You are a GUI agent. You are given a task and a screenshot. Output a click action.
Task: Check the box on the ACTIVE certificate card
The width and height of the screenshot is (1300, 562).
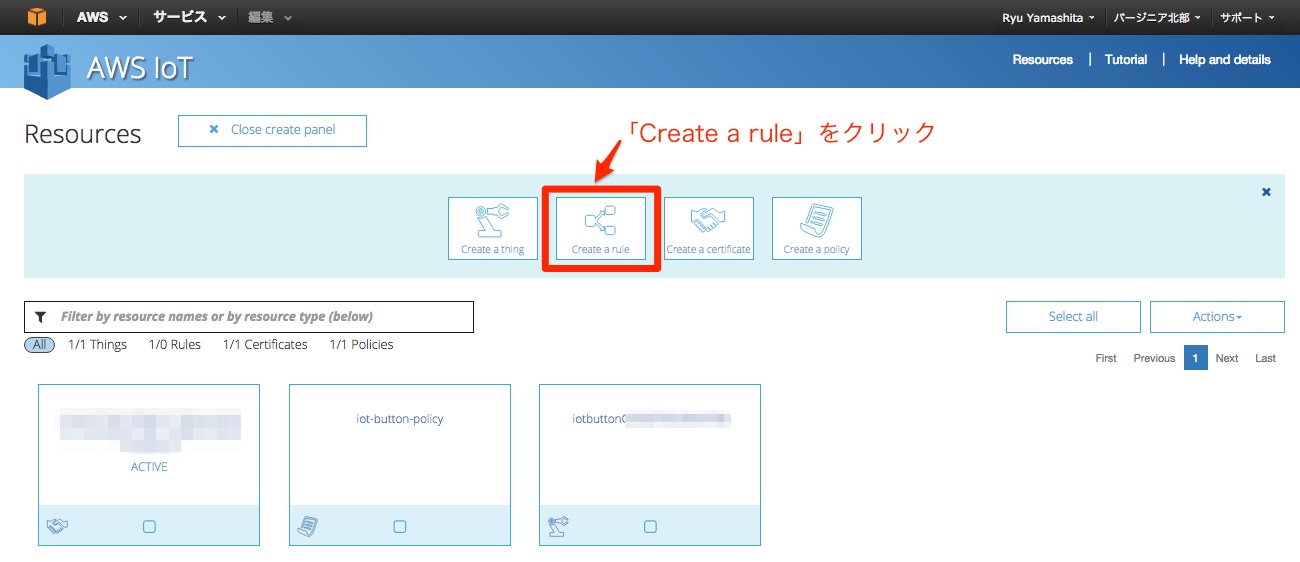149,526
